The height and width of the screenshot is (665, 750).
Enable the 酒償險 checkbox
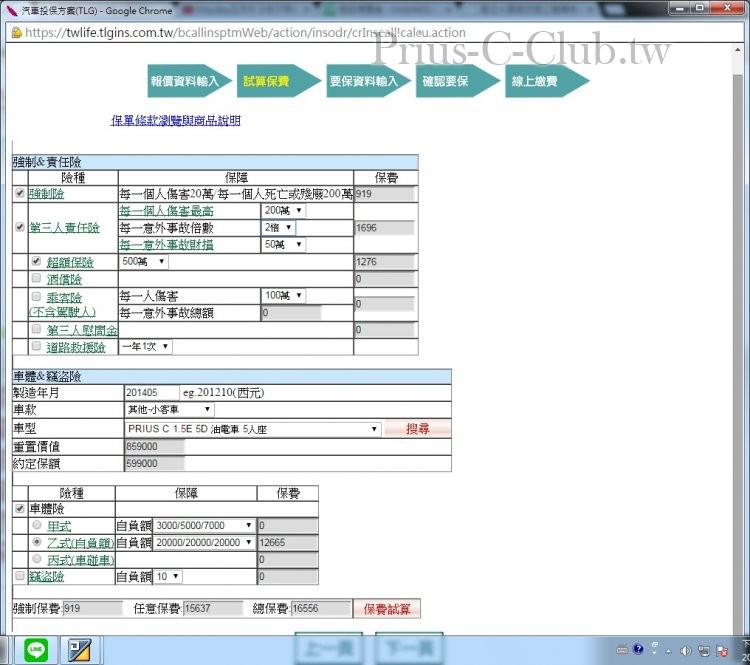36,278
